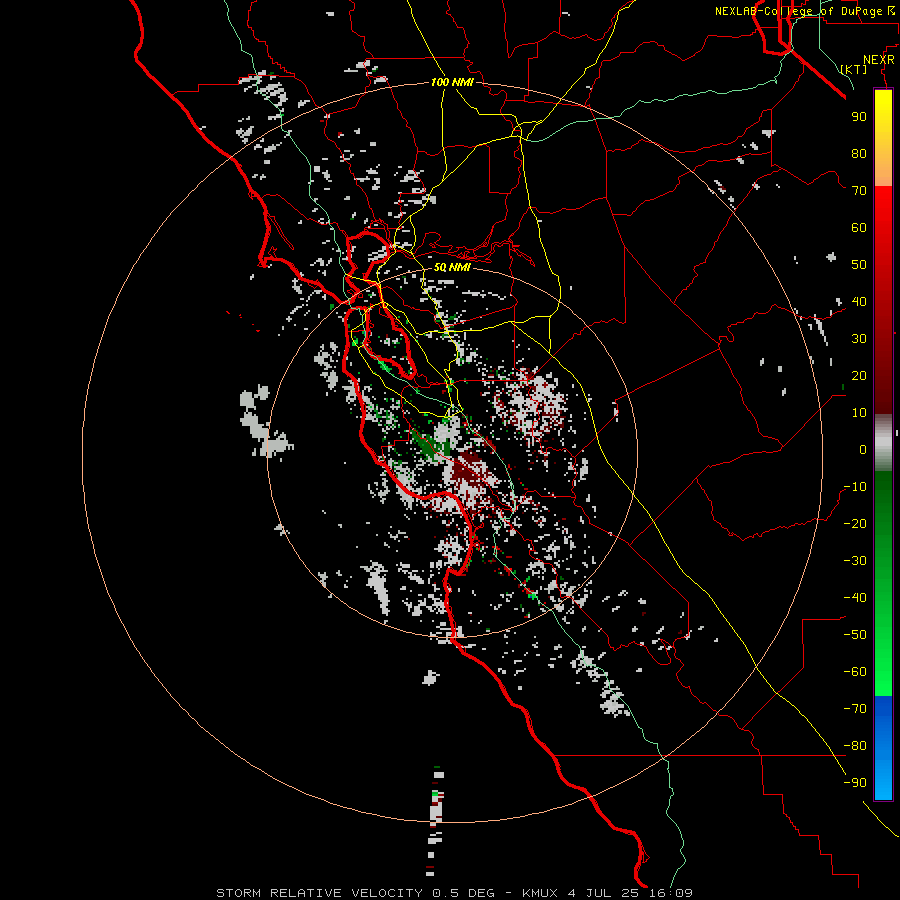
Task: Click the "80" velocity scale label
Action: click(x=859, y=153)
